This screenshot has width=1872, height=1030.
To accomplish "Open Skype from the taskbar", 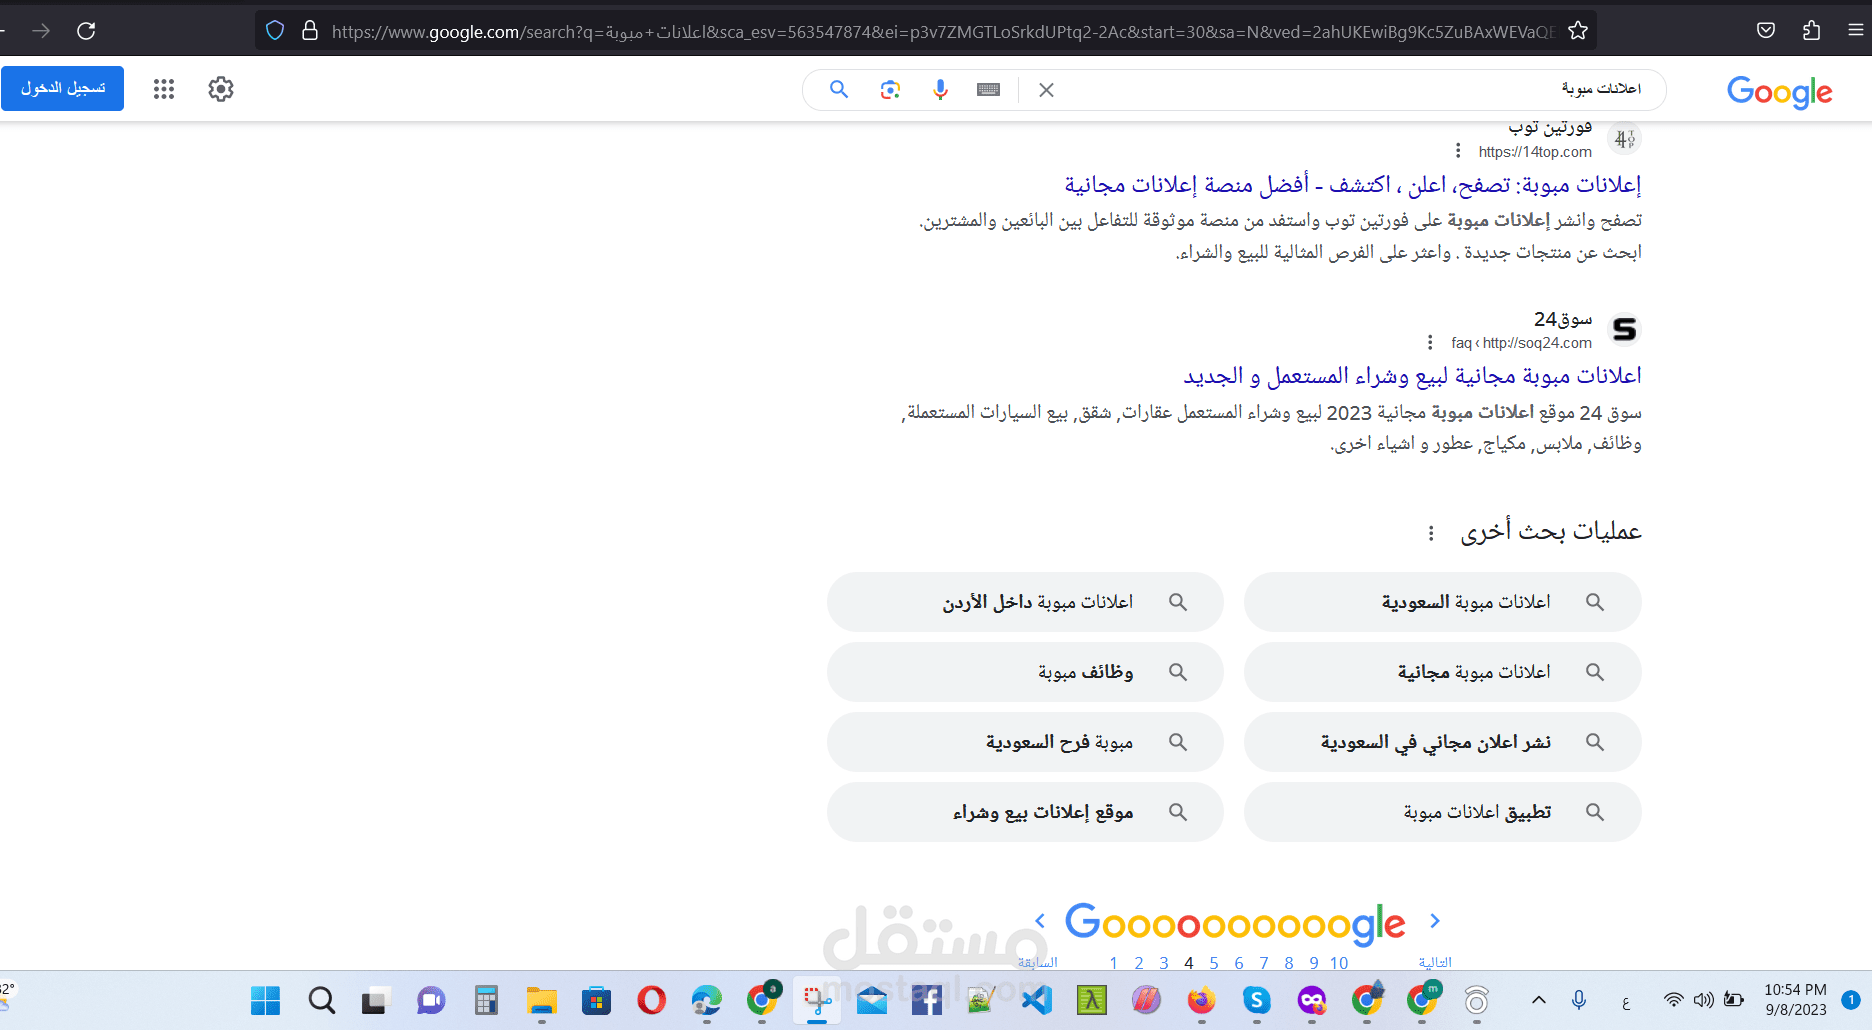I will (x=1257, y=1000).
